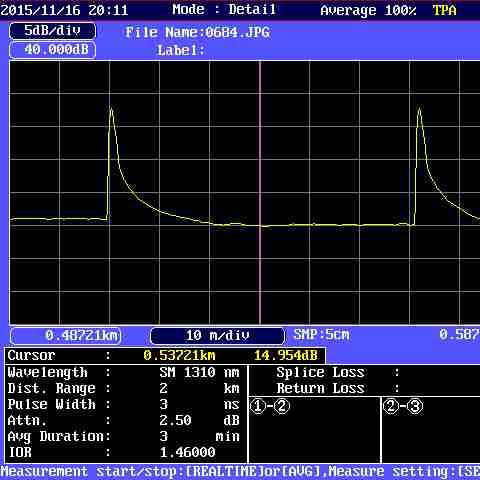480x480 pixels.
Task: Select the 40.000dB offset field
Action: point(53,50)
